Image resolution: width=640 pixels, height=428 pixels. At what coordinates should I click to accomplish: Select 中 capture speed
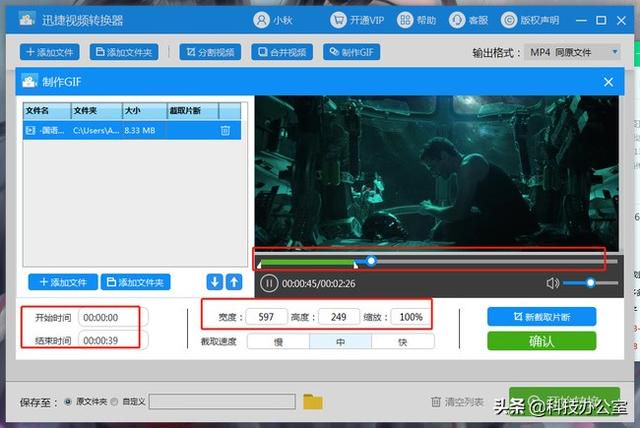pyautogui.click(x=340, y=342)
